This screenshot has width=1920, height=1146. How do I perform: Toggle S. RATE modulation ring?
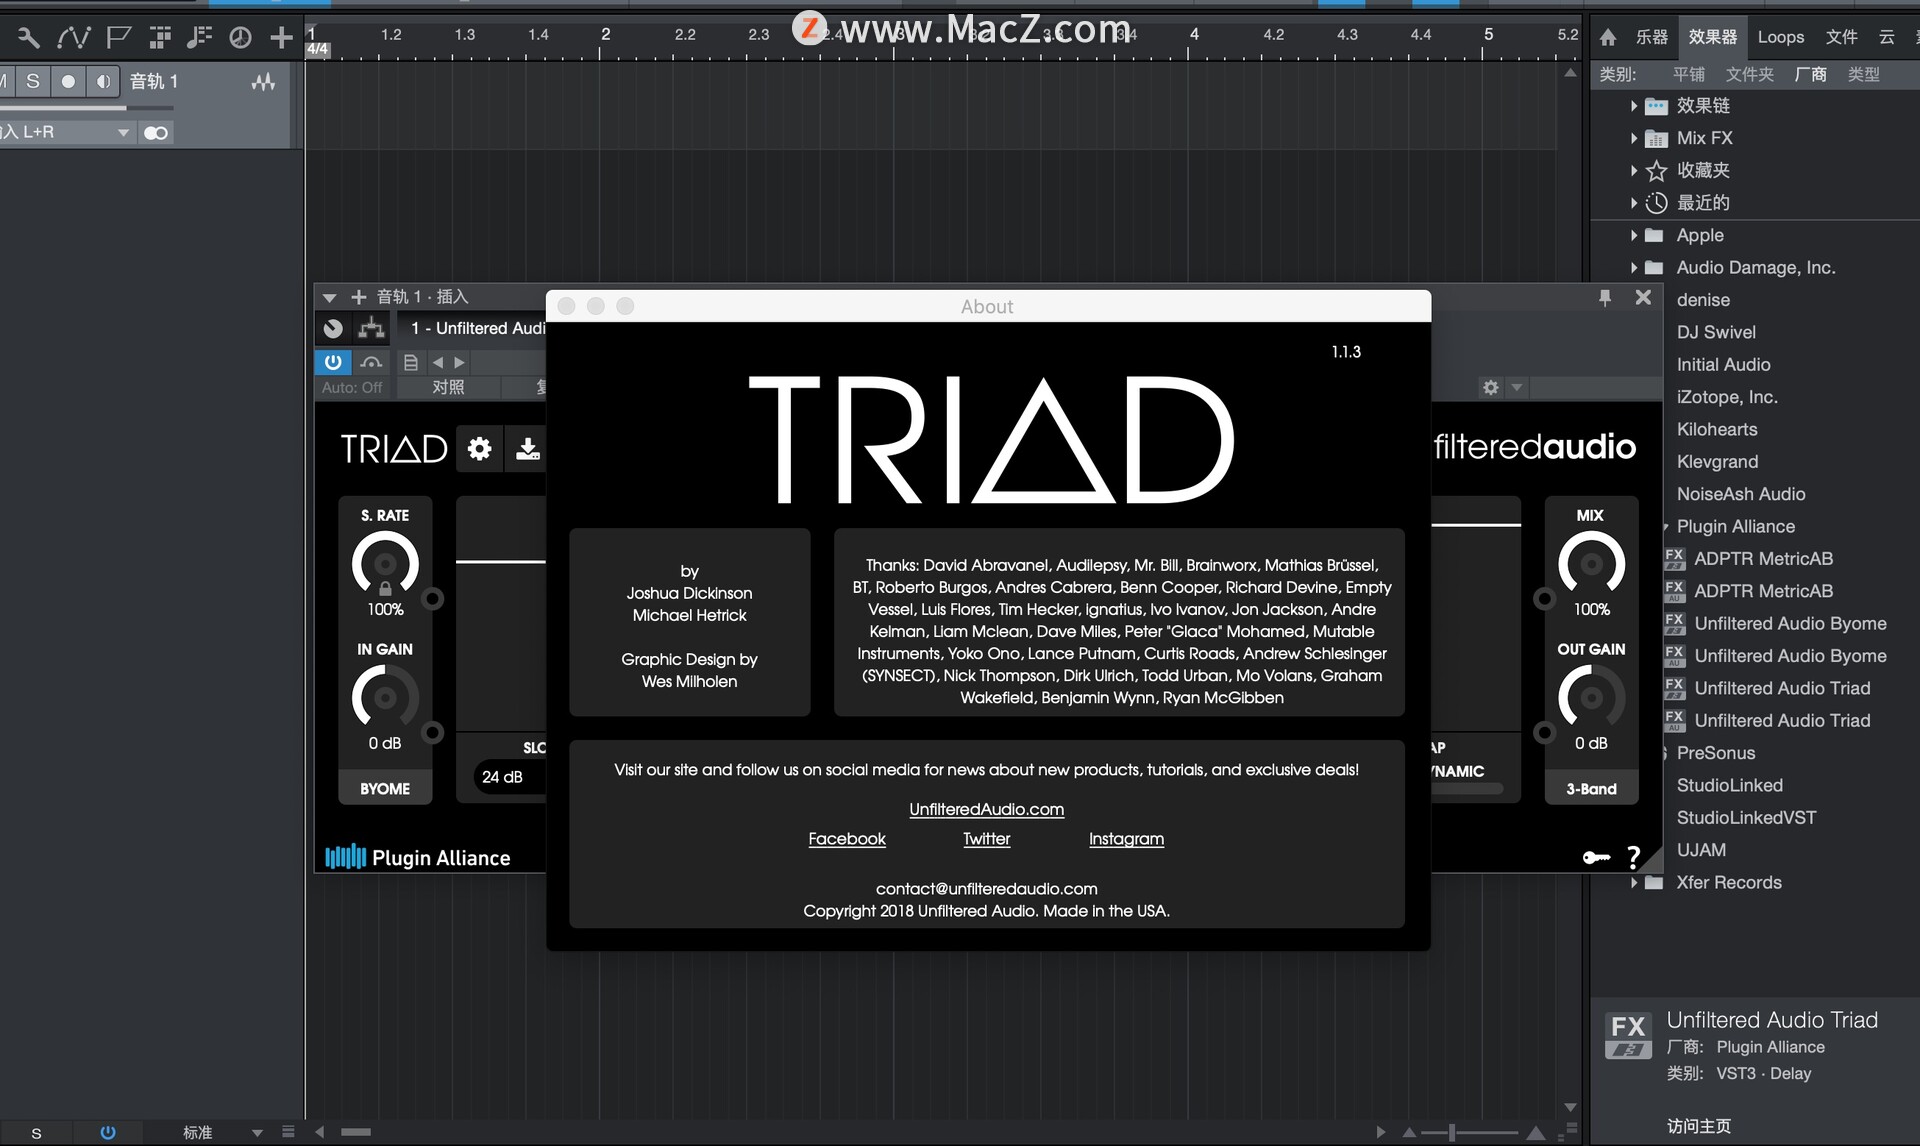click(433, 599)
